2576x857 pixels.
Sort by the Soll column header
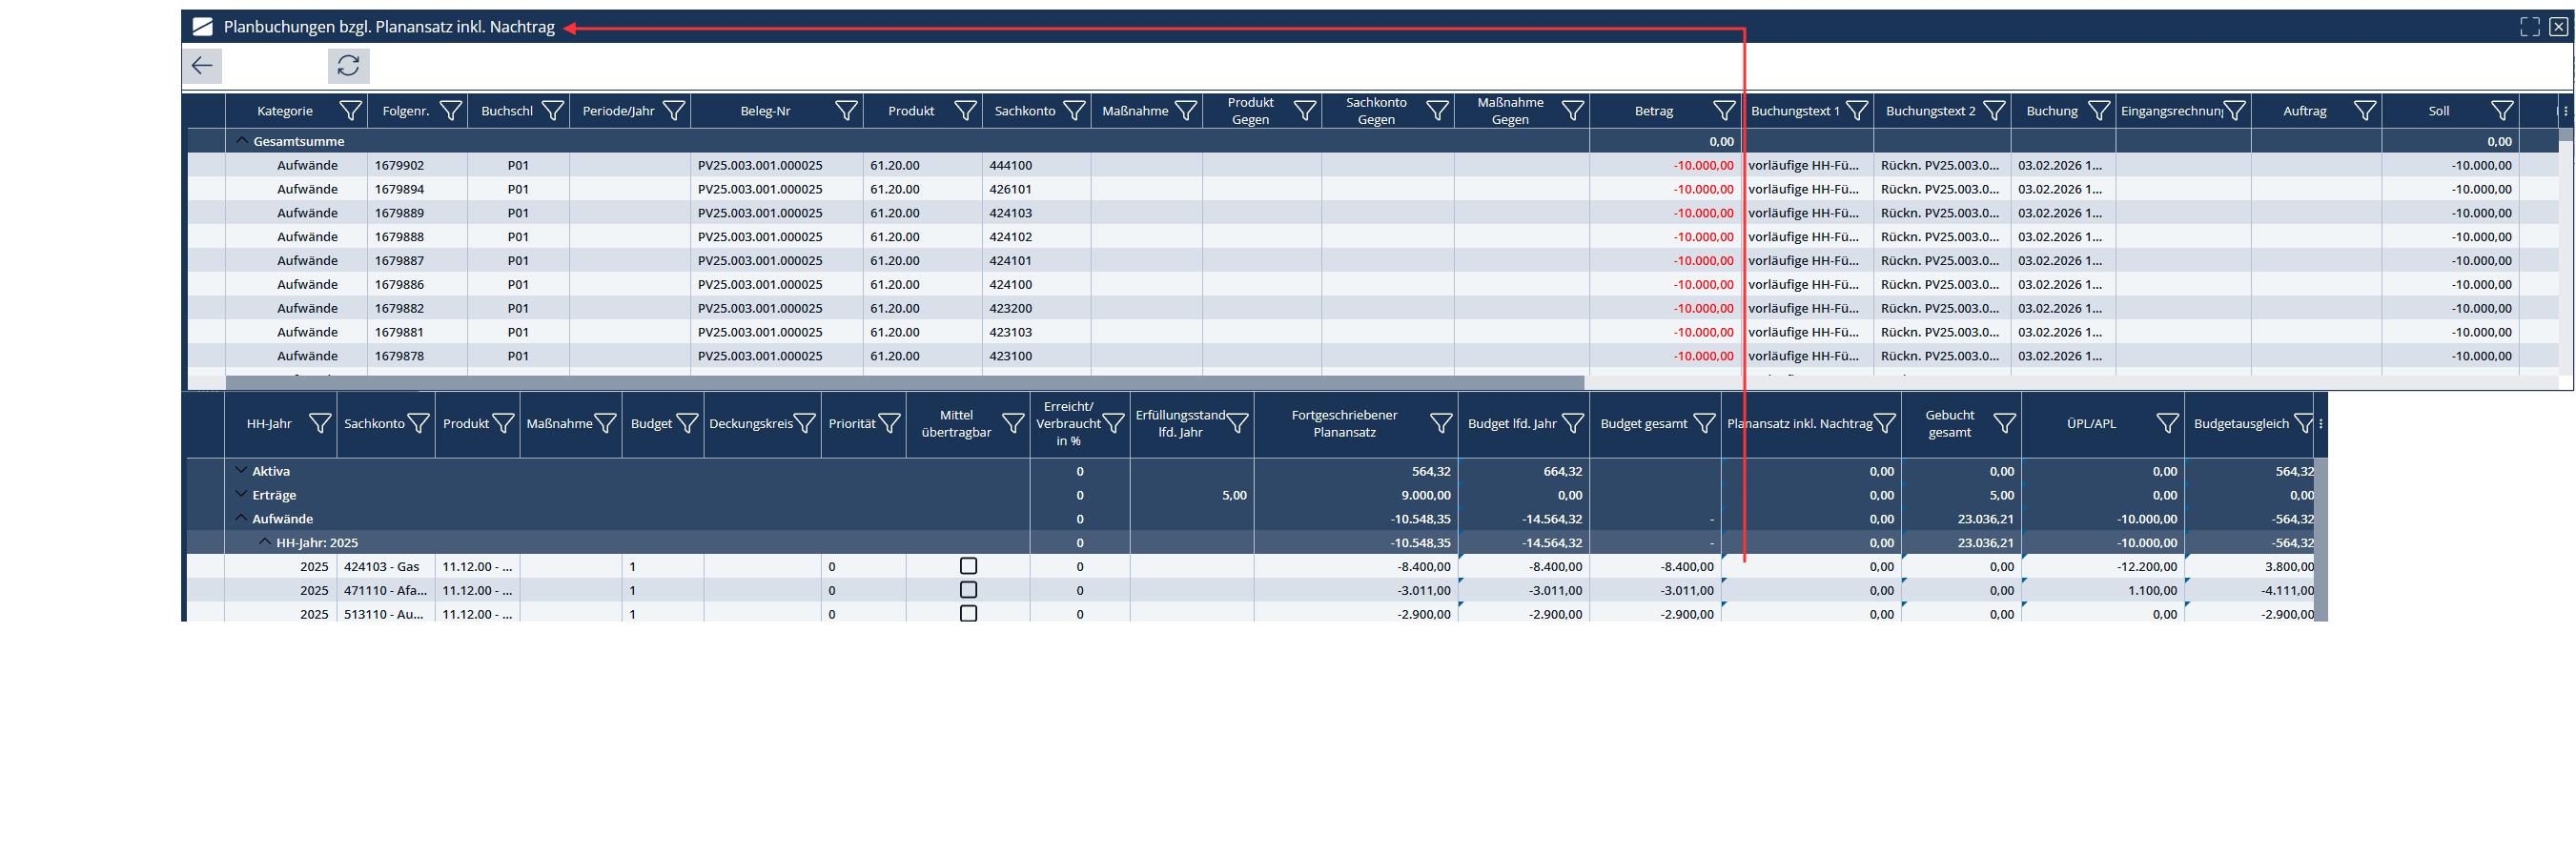[2438, 111]
